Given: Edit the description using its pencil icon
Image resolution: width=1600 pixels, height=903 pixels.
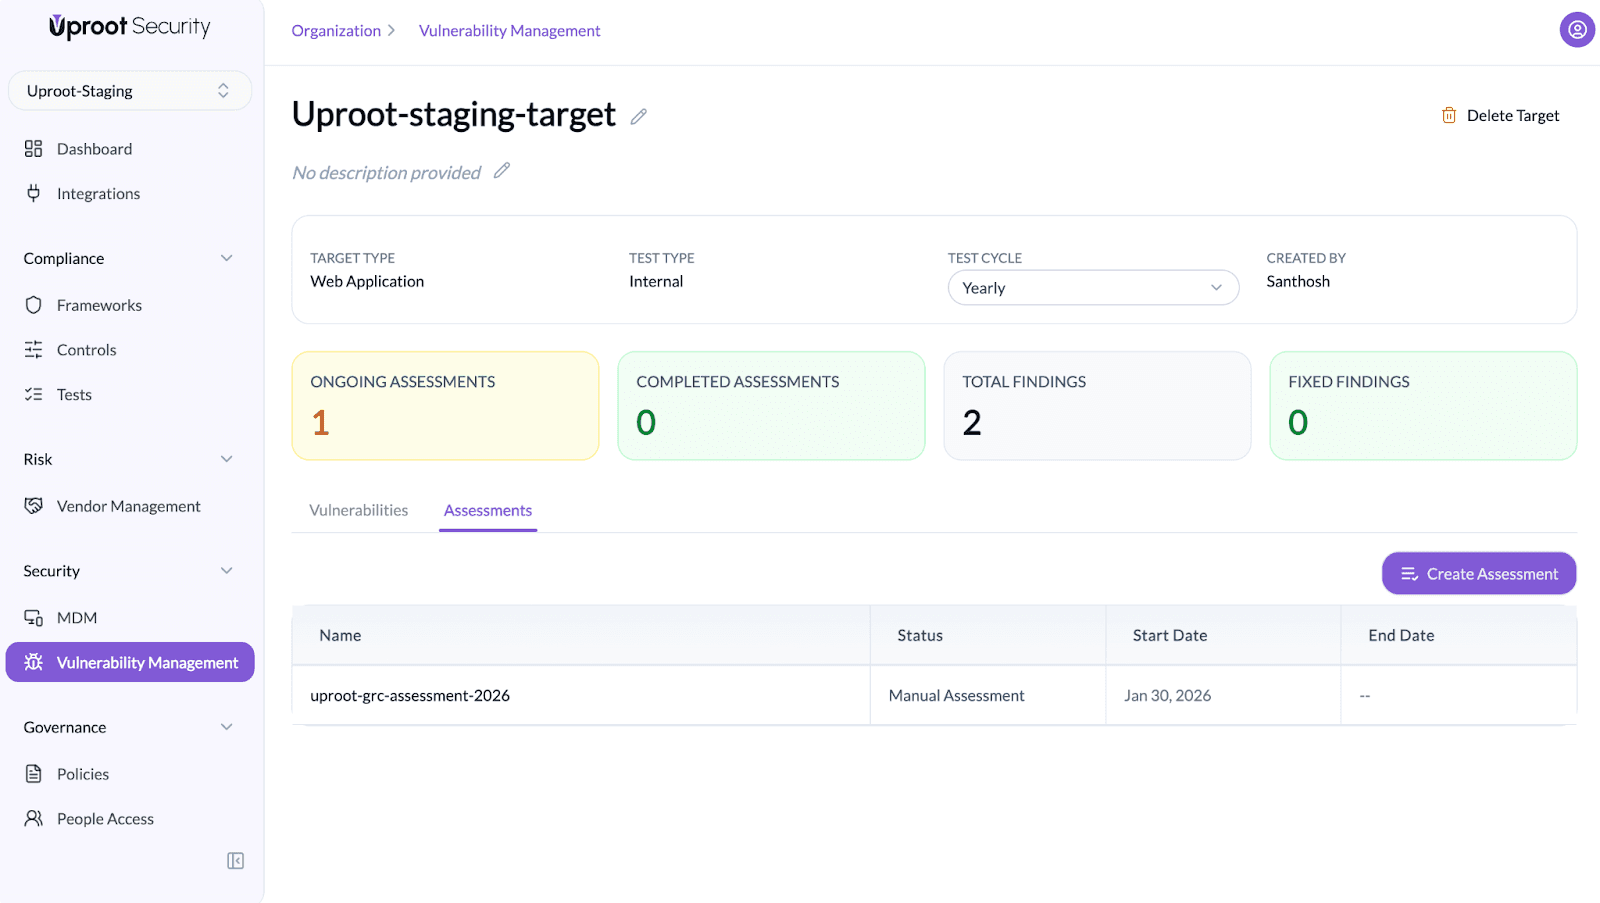Looking at the screenshot, I should (x=502, y=171).
